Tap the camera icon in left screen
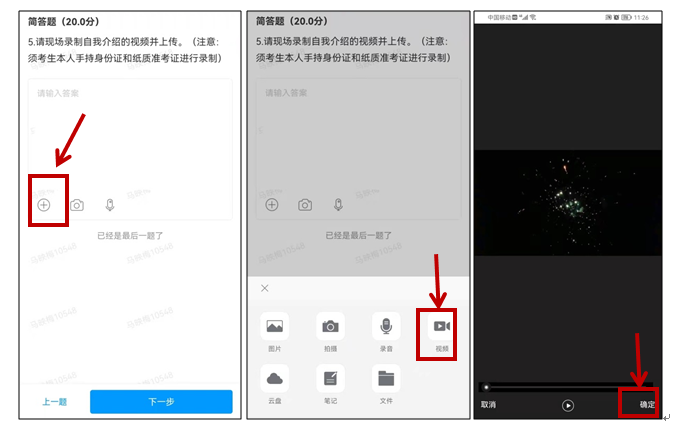679x431 pixels. coord(77,204)
